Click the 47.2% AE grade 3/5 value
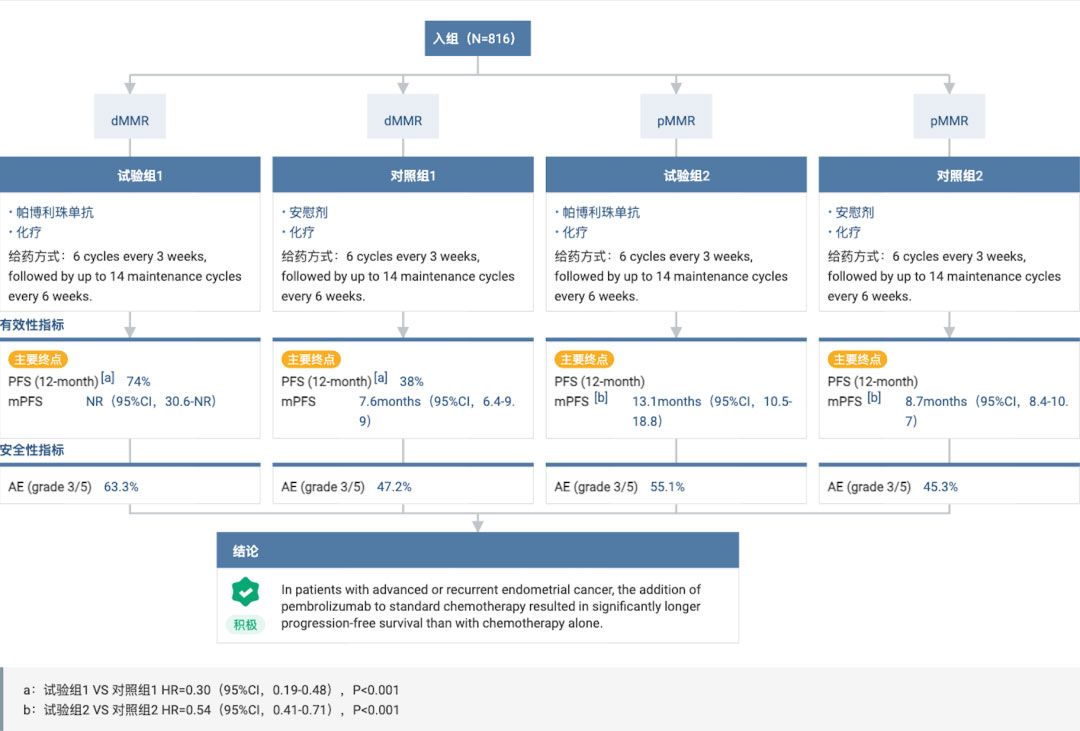The height and width of the screenshot is (731, 1080). 394,487
